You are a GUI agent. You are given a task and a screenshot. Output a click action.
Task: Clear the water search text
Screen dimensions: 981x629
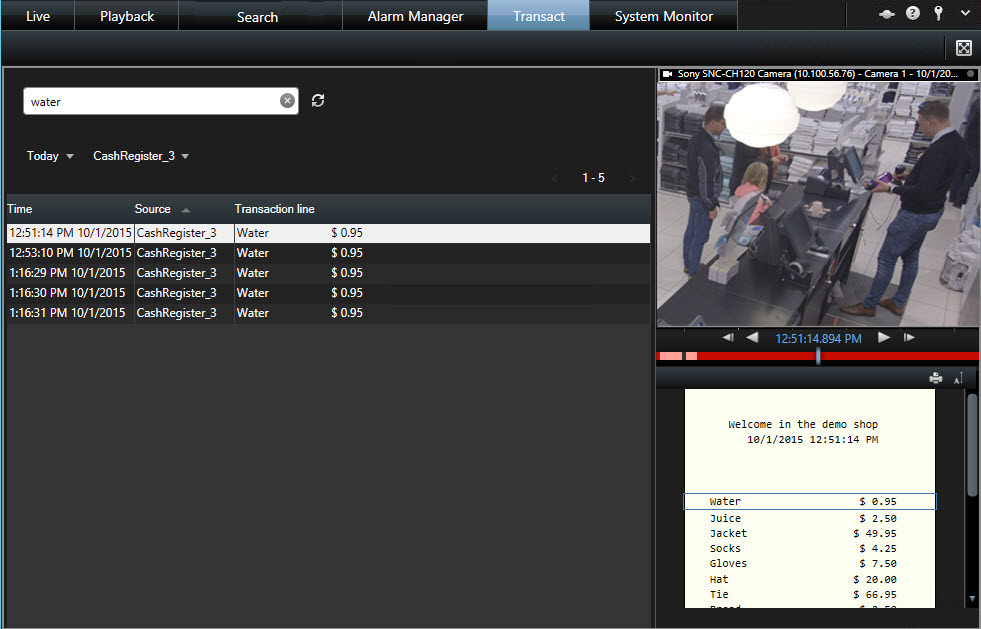[287, 101]
